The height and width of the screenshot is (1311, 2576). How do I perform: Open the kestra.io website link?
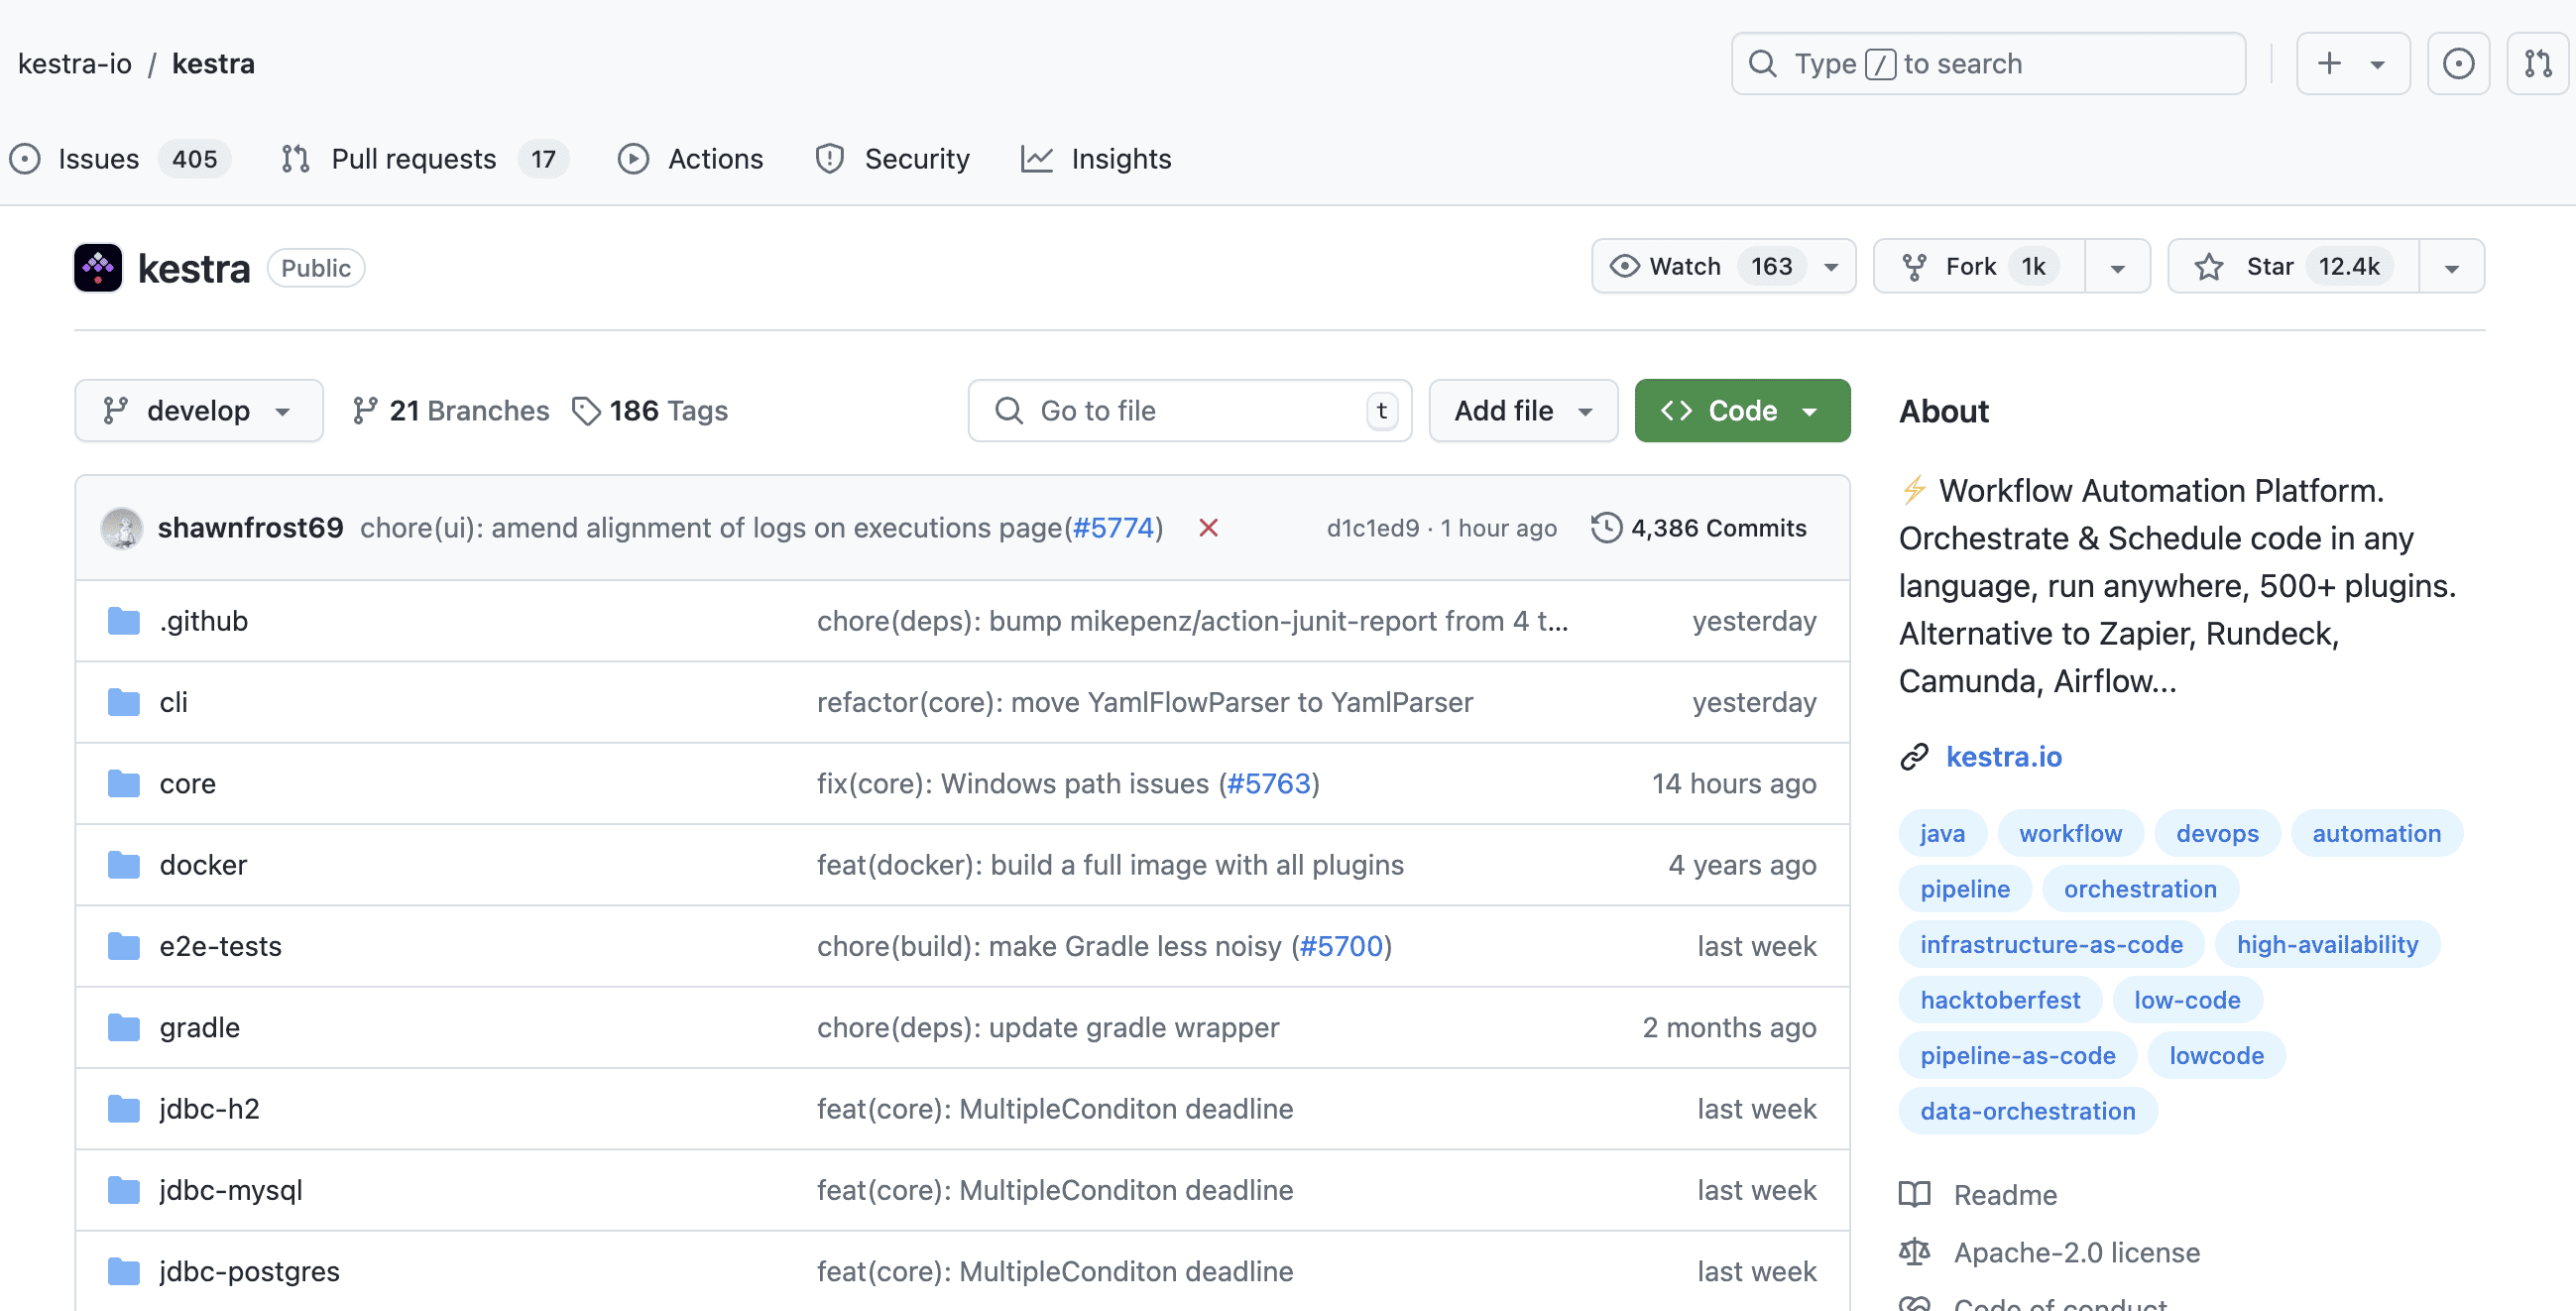[2003, 757]
